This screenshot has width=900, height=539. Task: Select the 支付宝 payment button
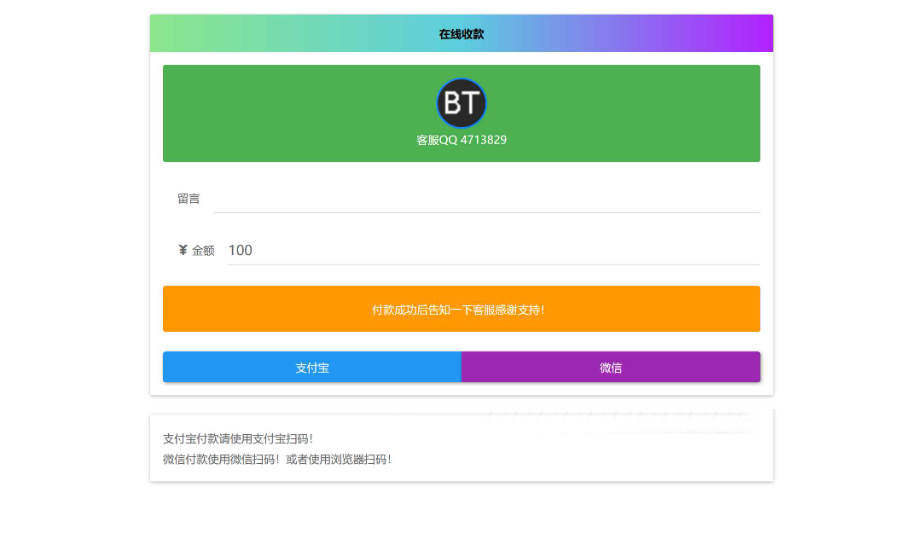[312, 367]
